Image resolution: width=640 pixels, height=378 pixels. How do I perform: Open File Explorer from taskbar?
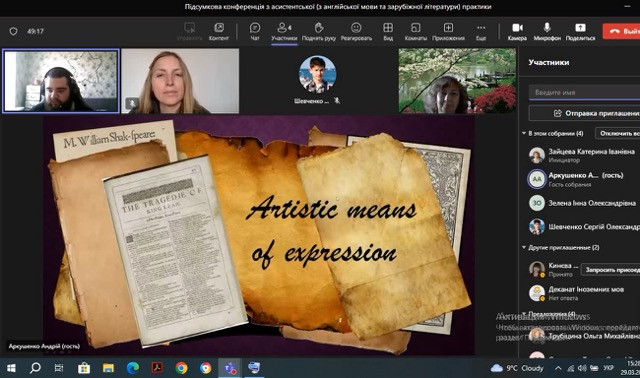(x=108, y=368)
